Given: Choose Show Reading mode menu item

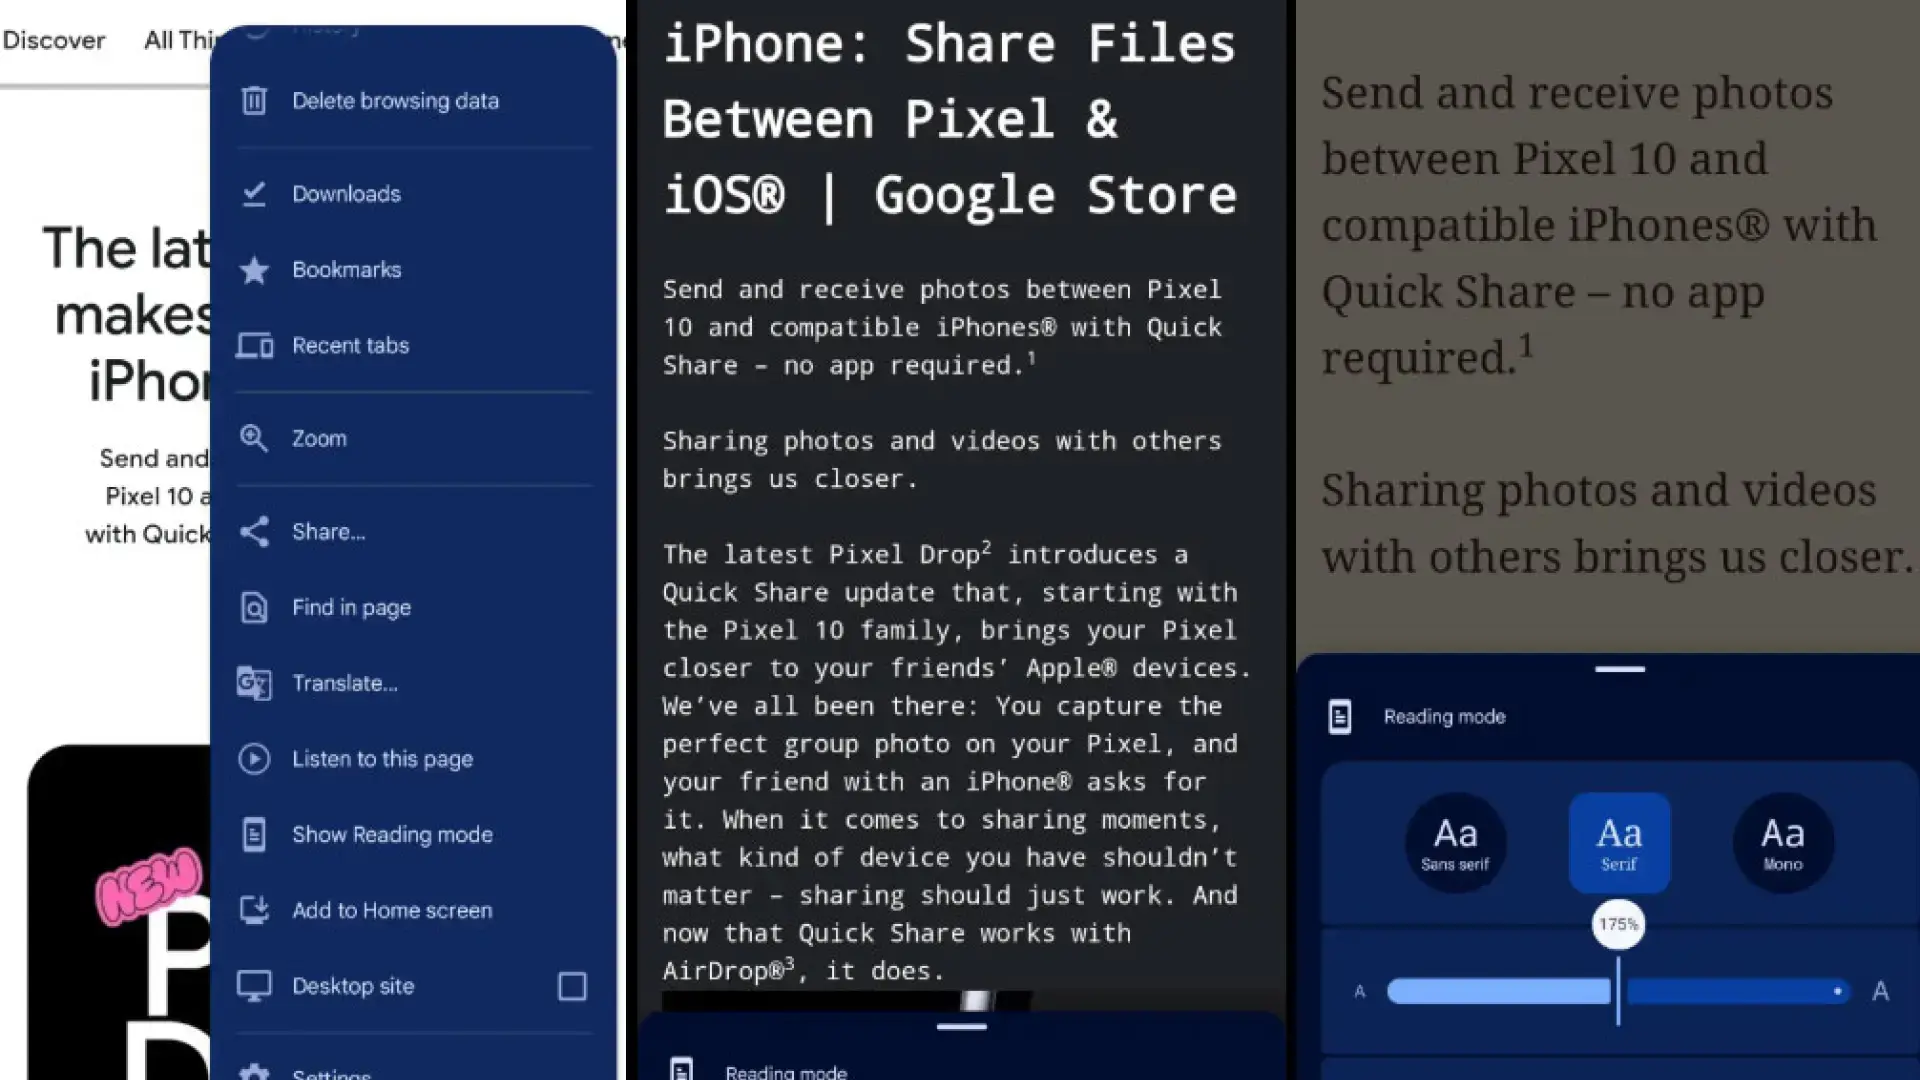Looking at the screenshot, I should (x=392, y=835).
